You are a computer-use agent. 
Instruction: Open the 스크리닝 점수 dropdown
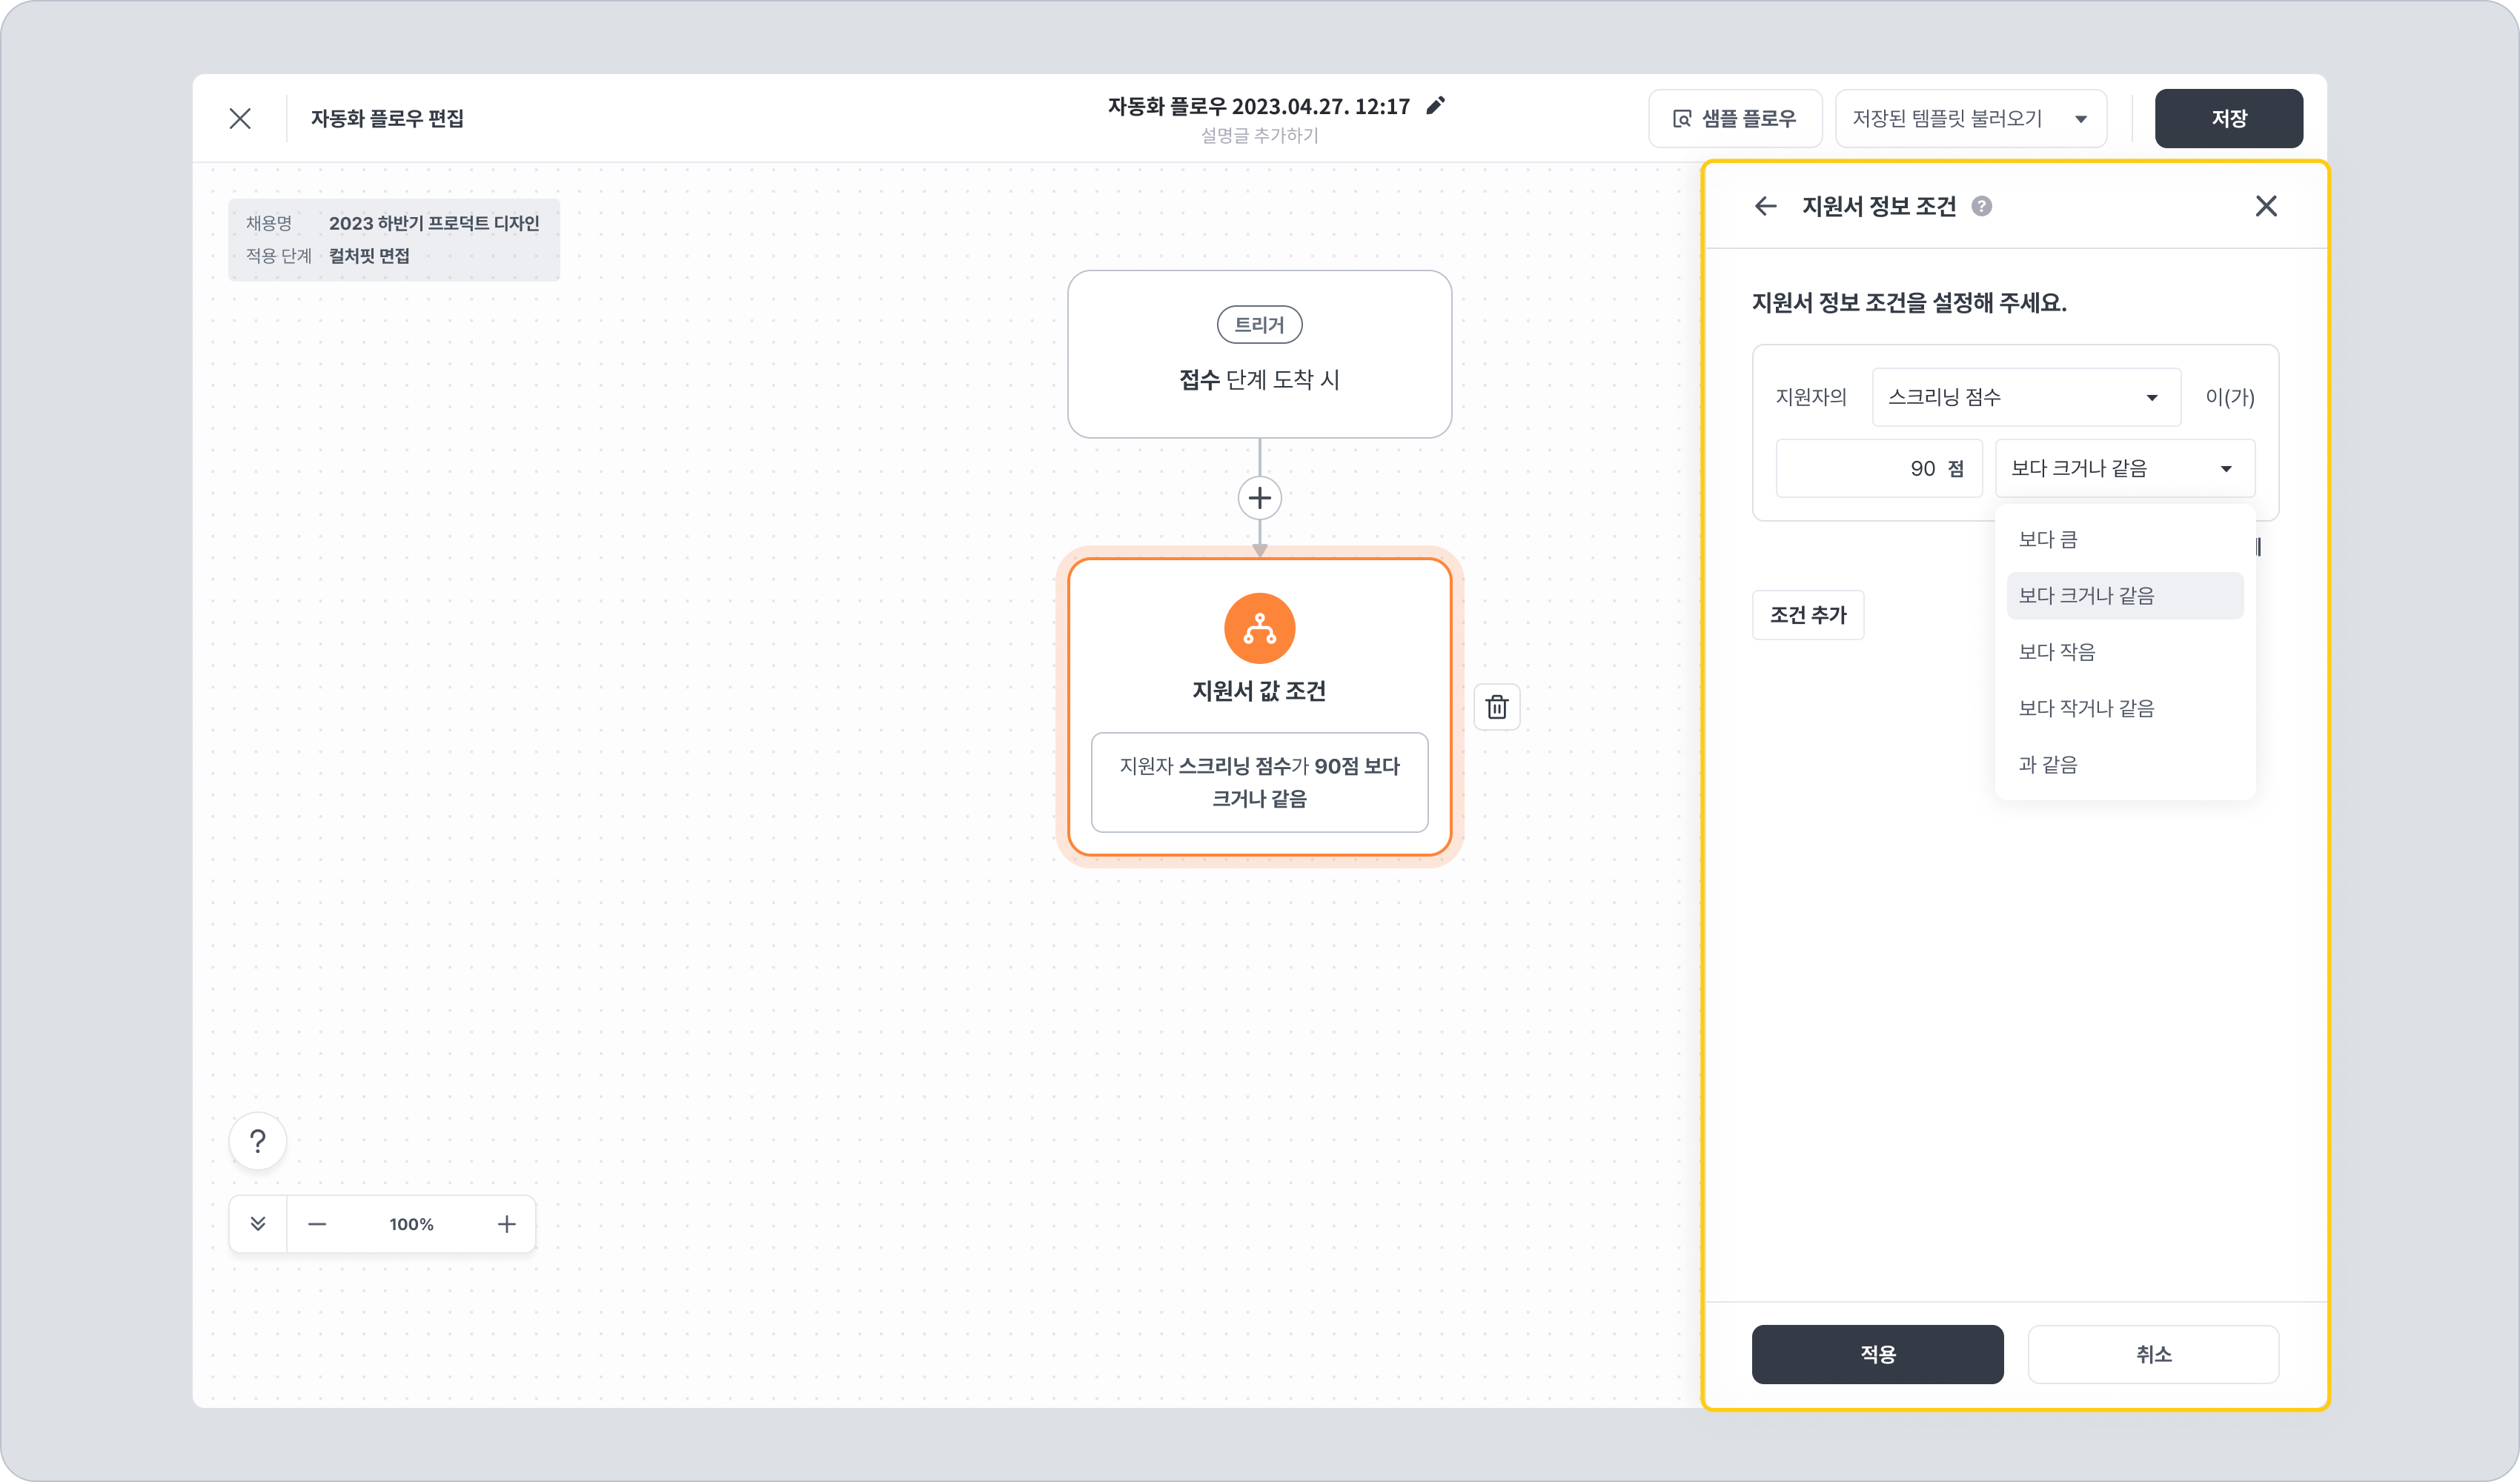pos(2025,397)
